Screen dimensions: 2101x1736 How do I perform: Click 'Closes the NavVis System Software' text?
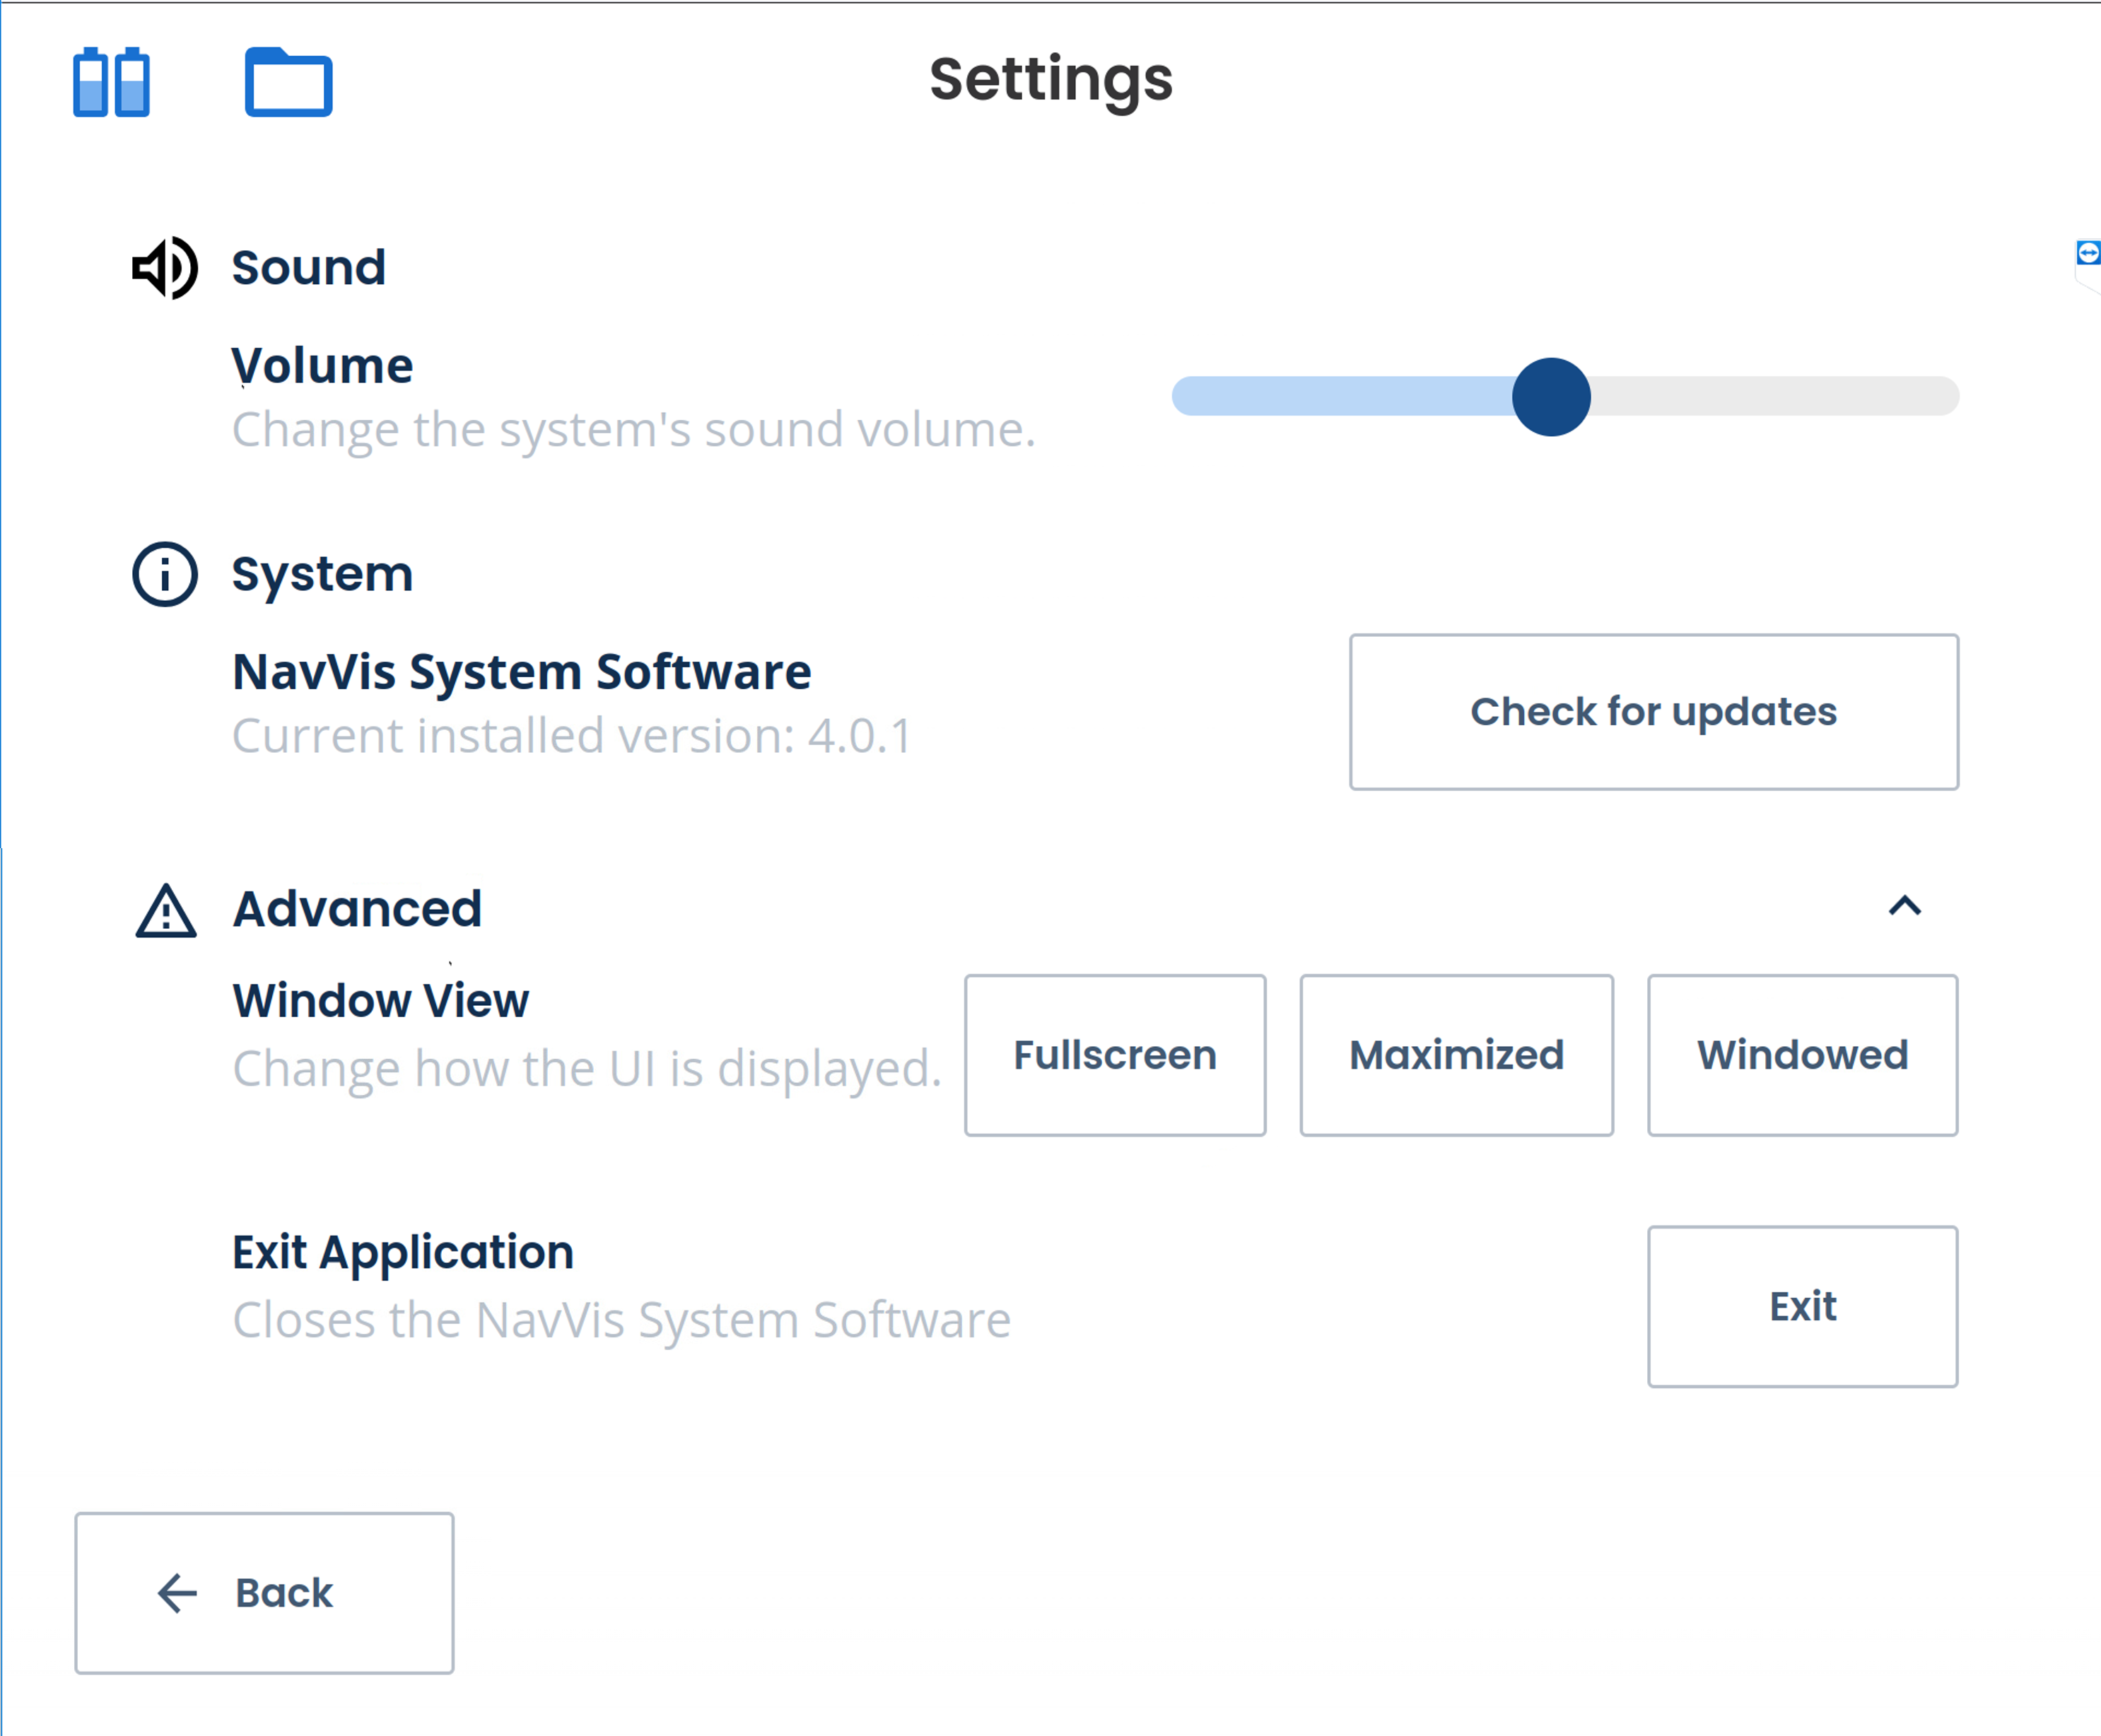point(621,1320)
